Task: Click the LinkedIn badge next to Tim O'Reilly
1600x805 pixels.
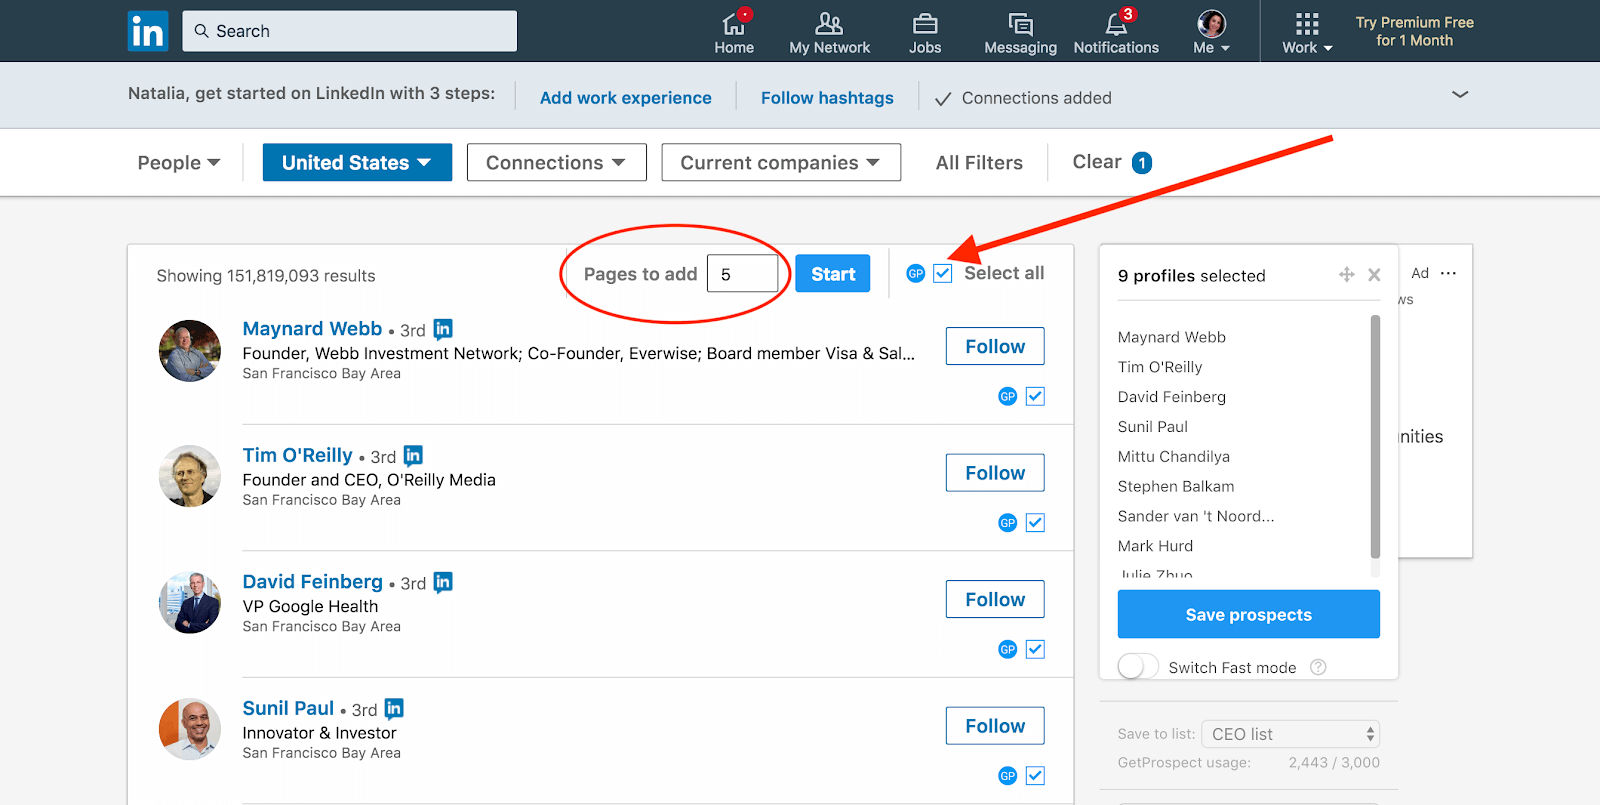Action: 413,455
